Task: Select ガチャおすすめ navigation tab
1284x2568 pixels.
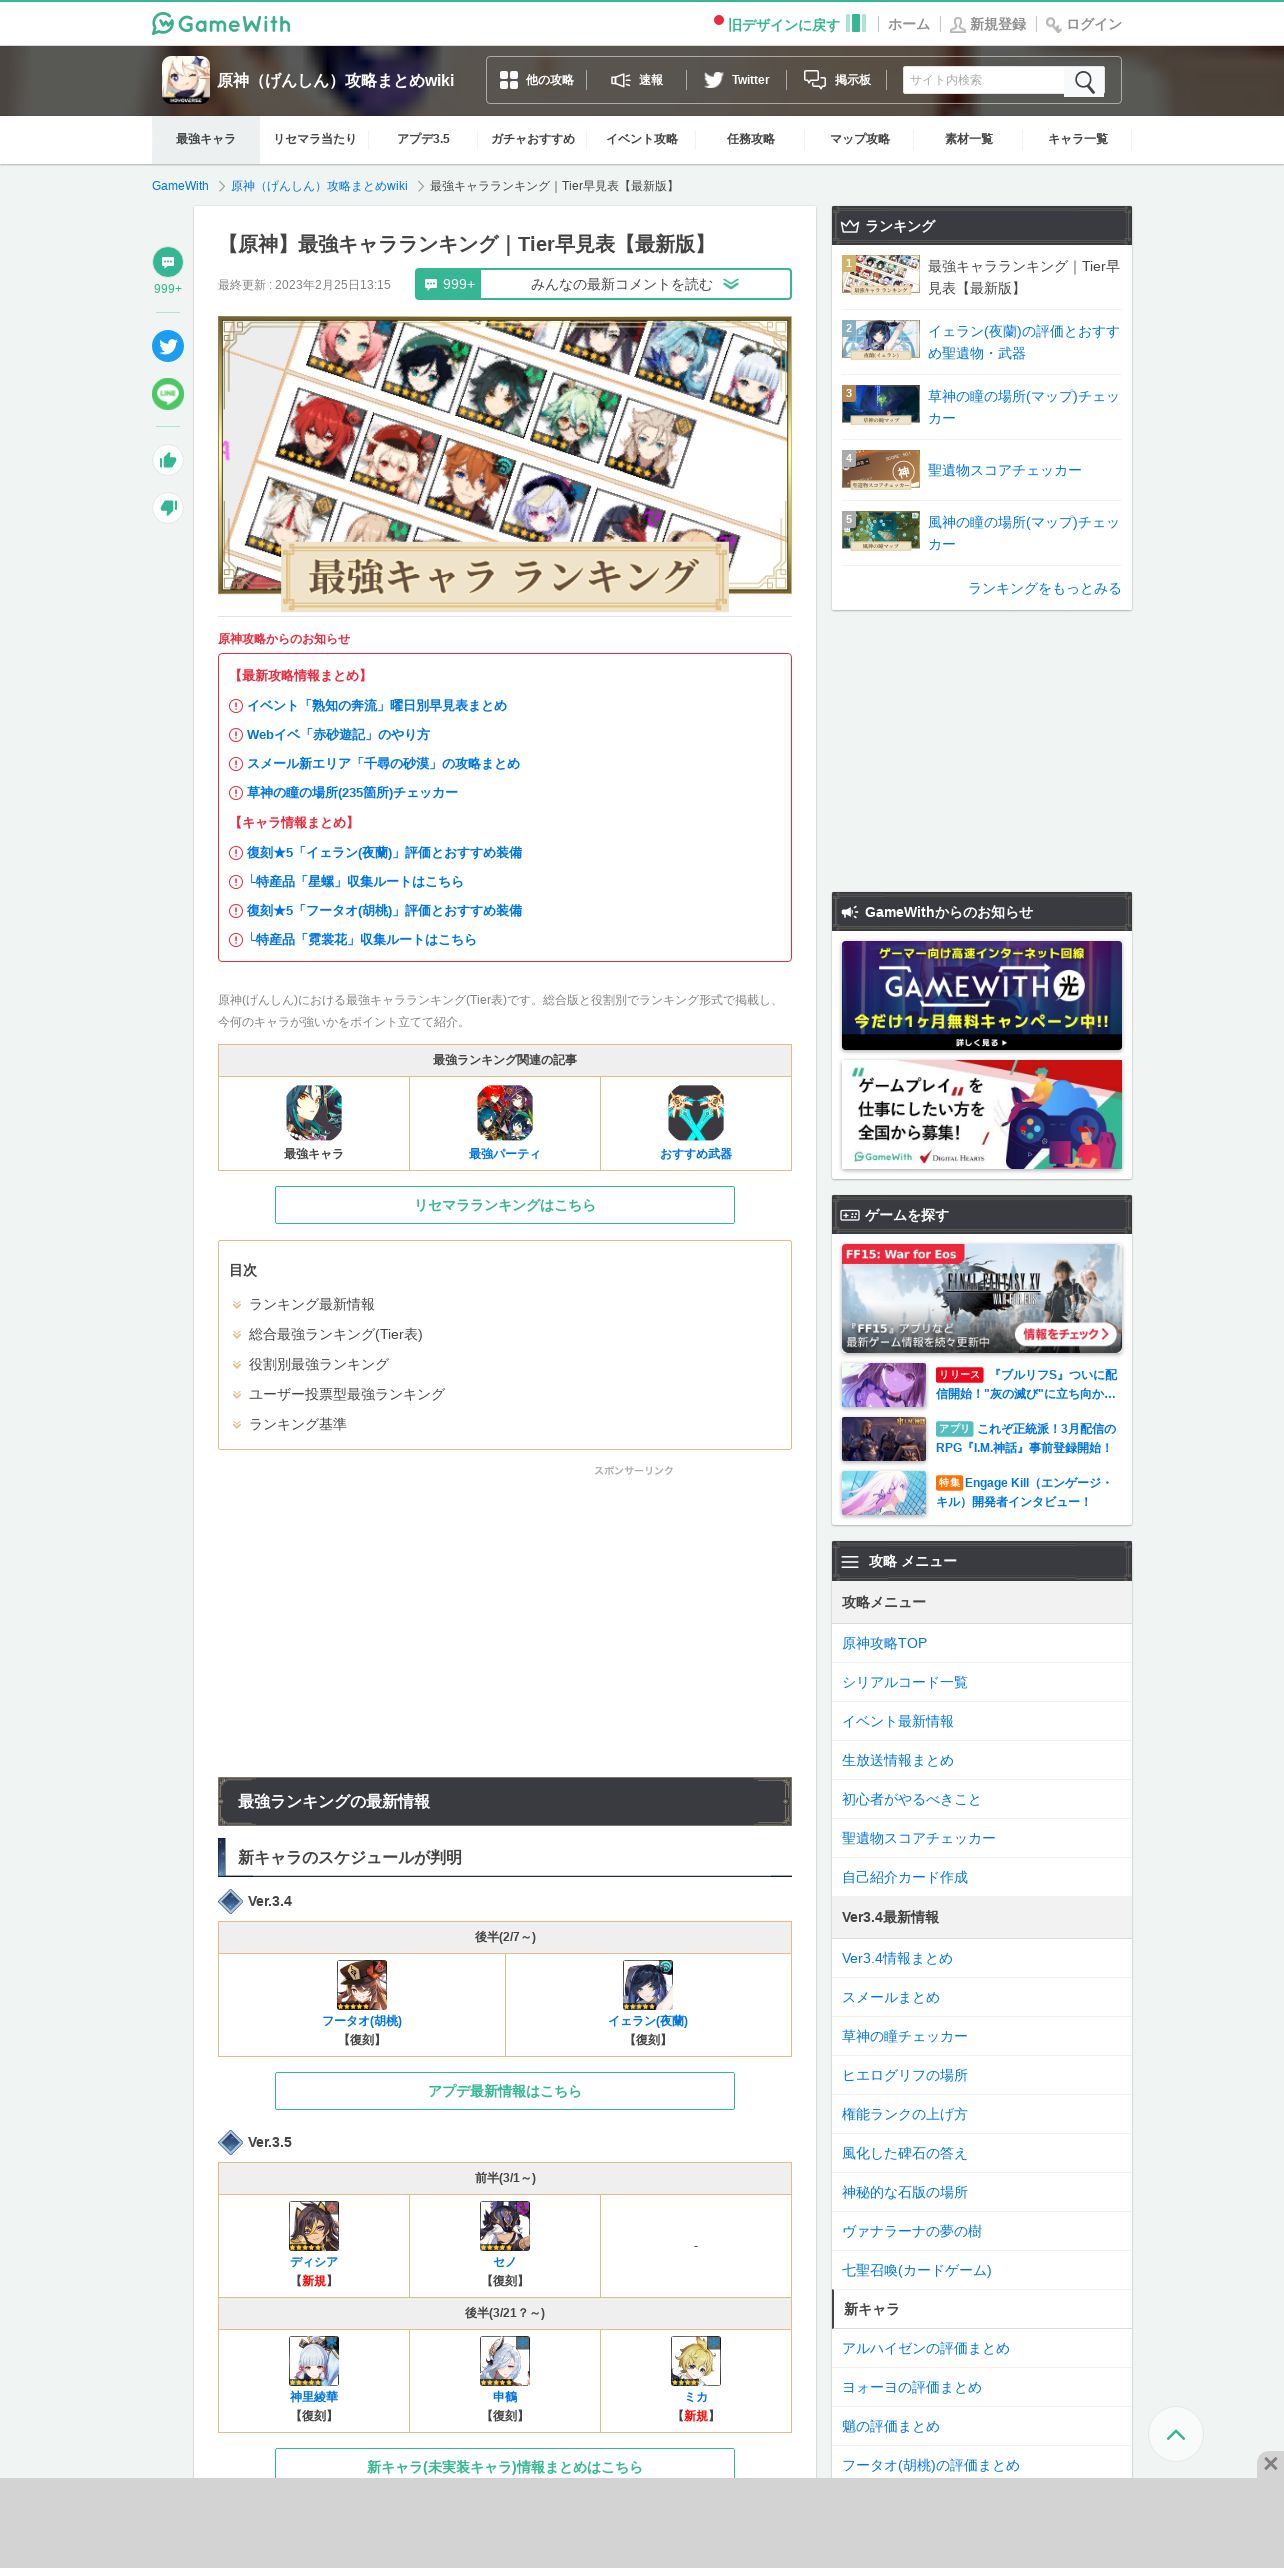Action: point(533,139)
